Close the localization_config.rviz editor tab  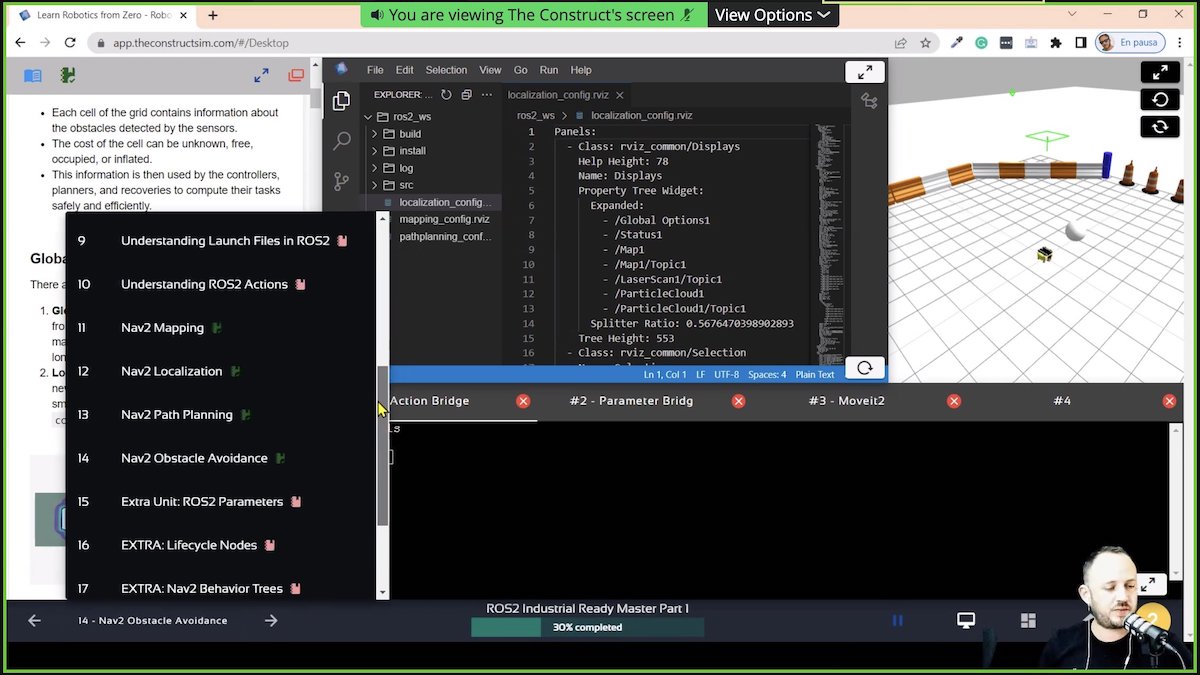[x=620, y=95]
